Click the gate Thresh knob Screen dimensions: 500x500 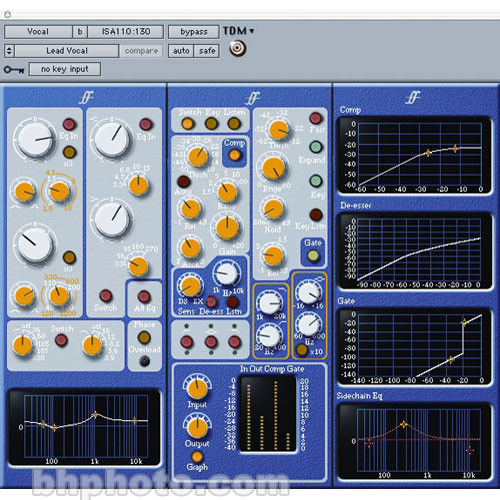pos(278,130)
